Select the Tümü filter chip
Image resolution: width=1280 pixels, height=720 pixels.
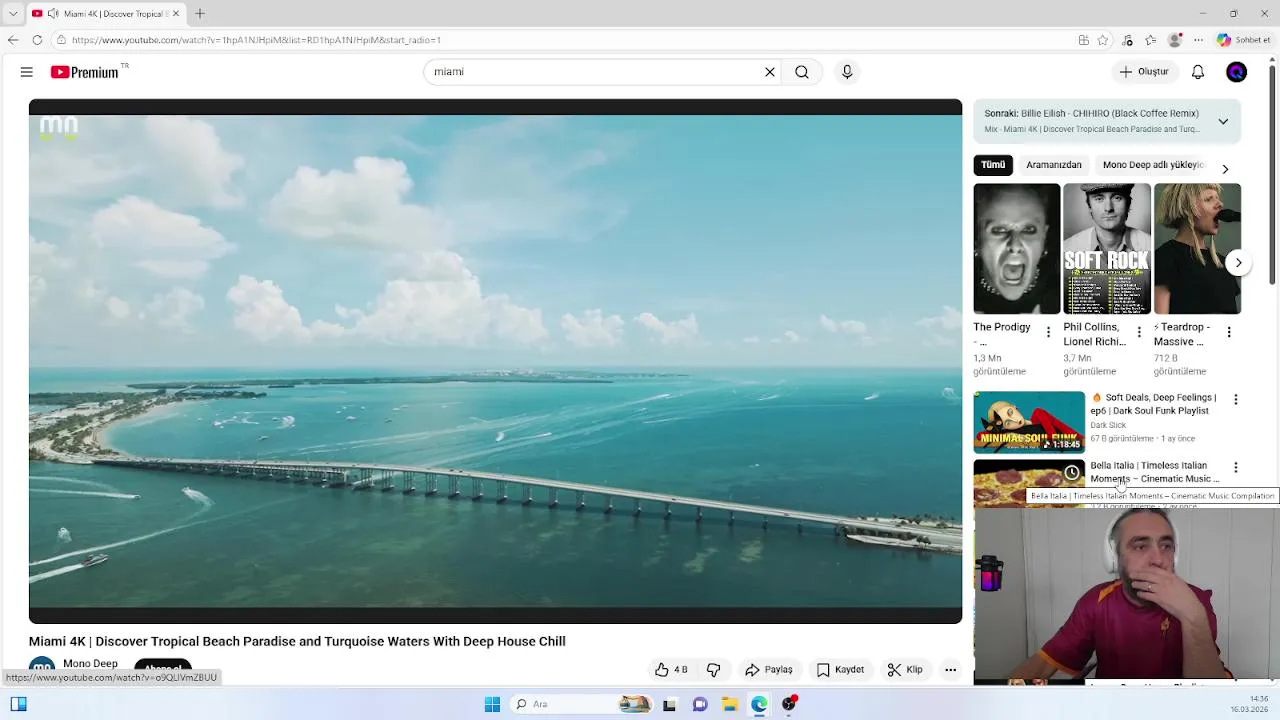(993, 165)
